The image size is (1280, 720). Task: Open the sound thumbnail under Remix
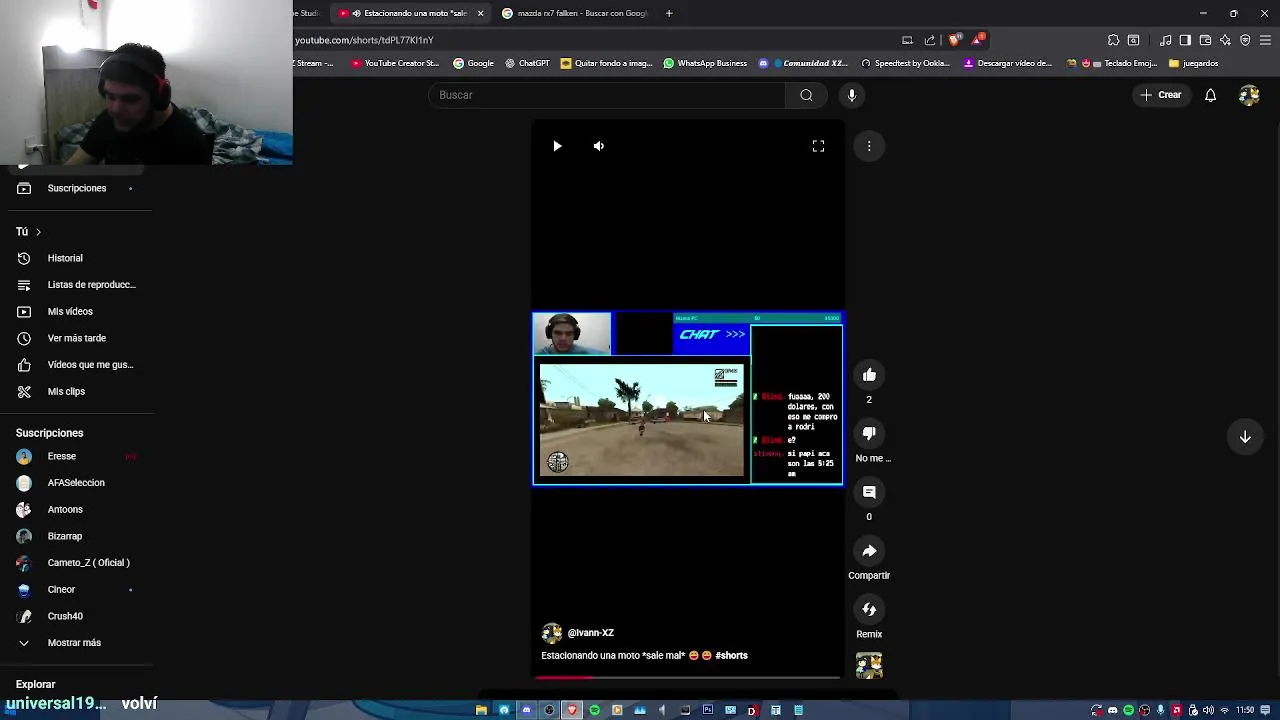[869, 666]
